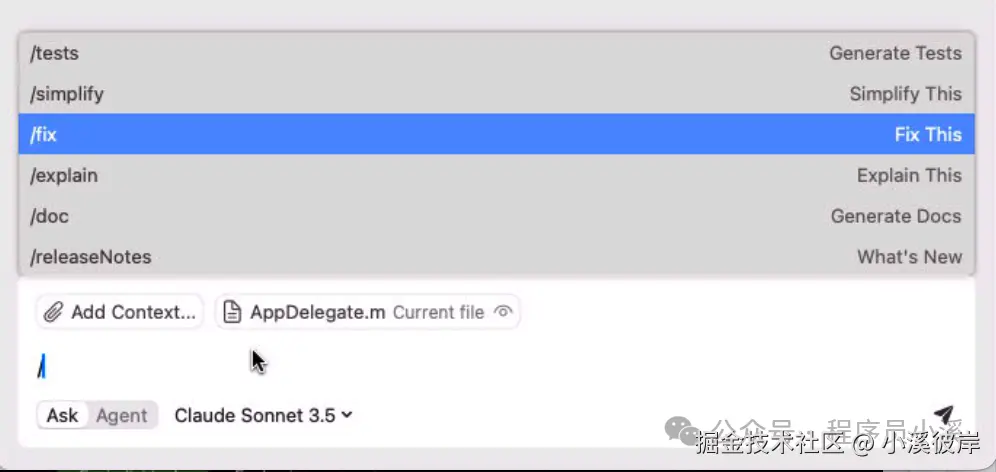Click the chevron next to Claude Sonnet 3.5

point(346,415)
